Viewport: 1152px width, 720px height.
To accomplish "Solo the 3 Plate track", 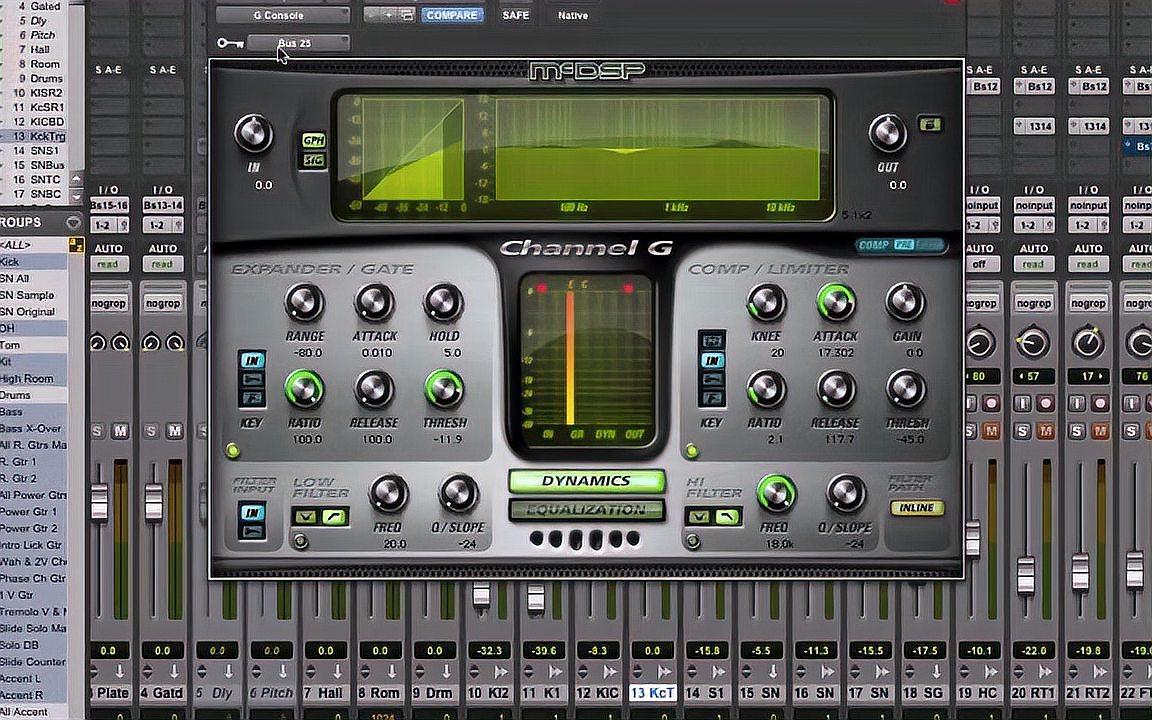I will pos(98,431).
